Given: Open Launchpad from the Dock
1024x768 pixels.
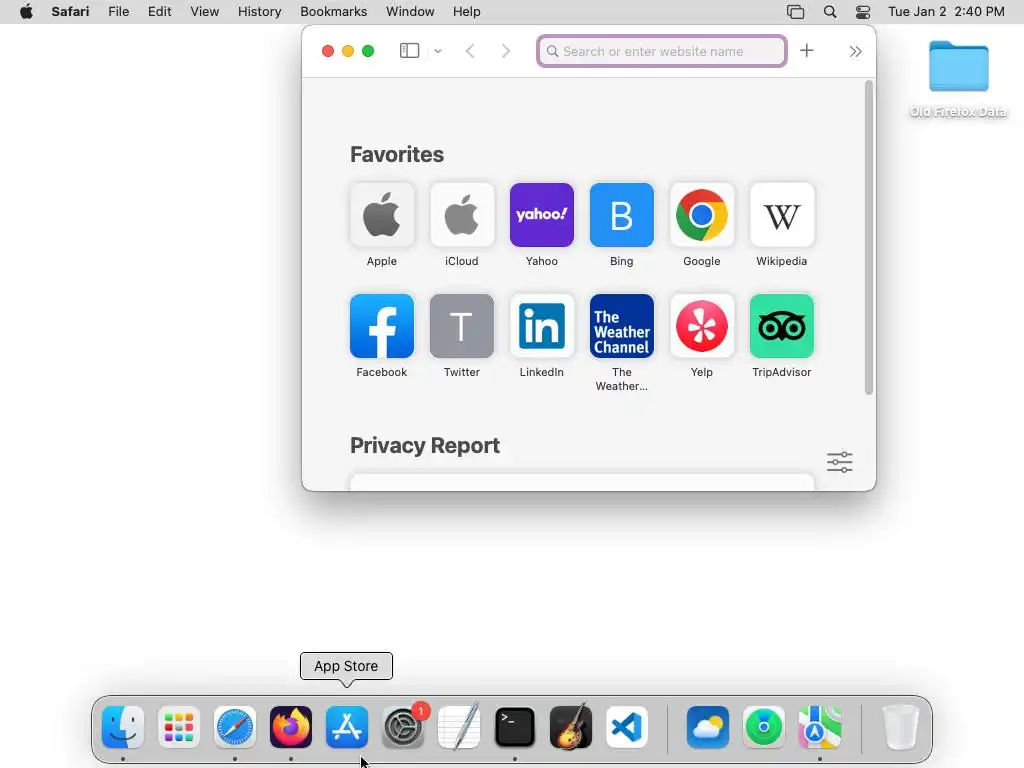Looking at the screenshot, I should [179, 727].
